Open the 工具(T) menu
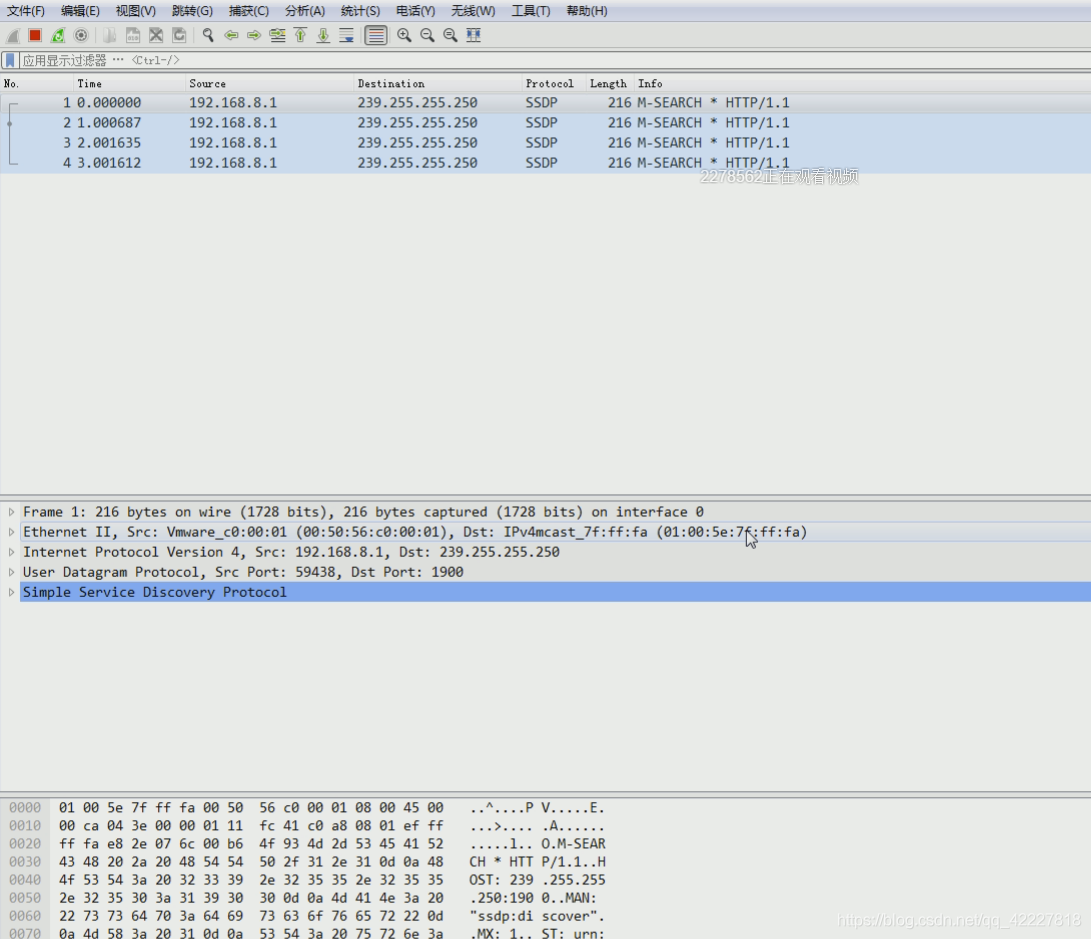This screenshot has height=939, width=1091. coord(531,11)
